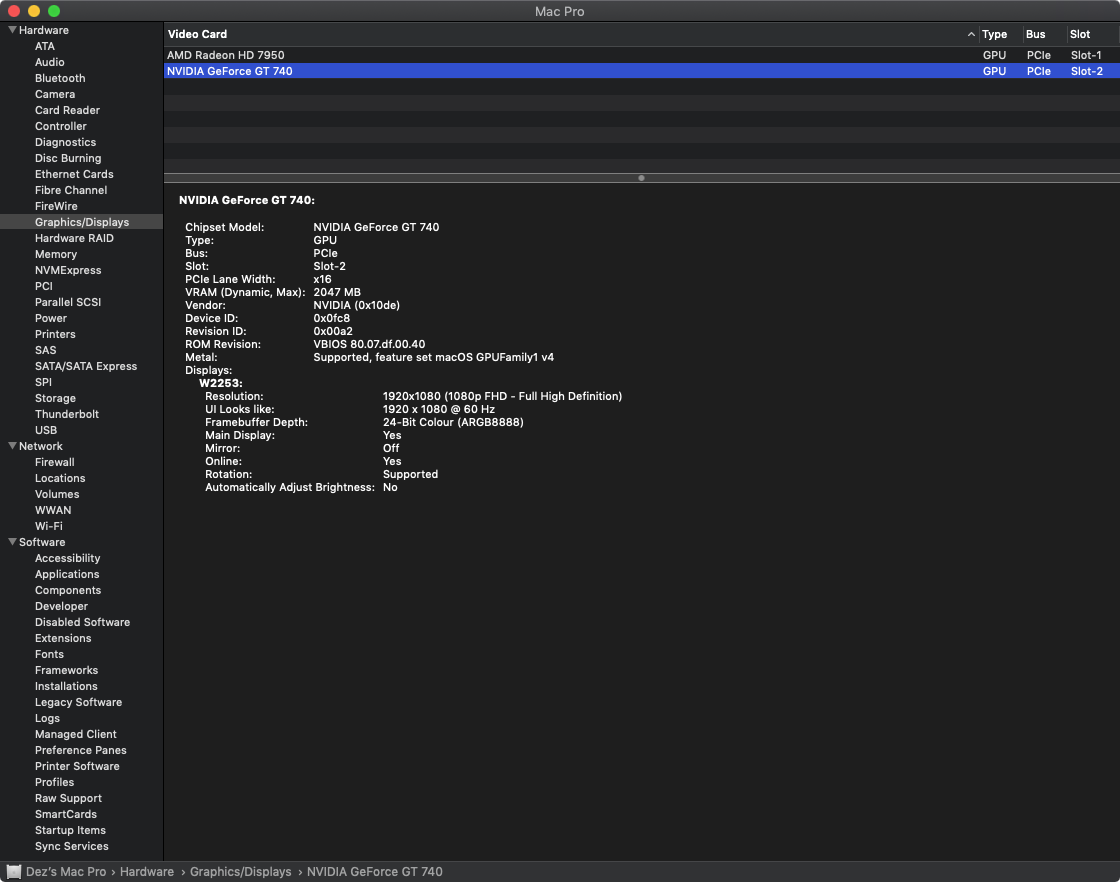Image resolution: width=1120 pixels, height=882 pixels.
Task: Select Card Reader in the sidebar
Action: [67, 110]
